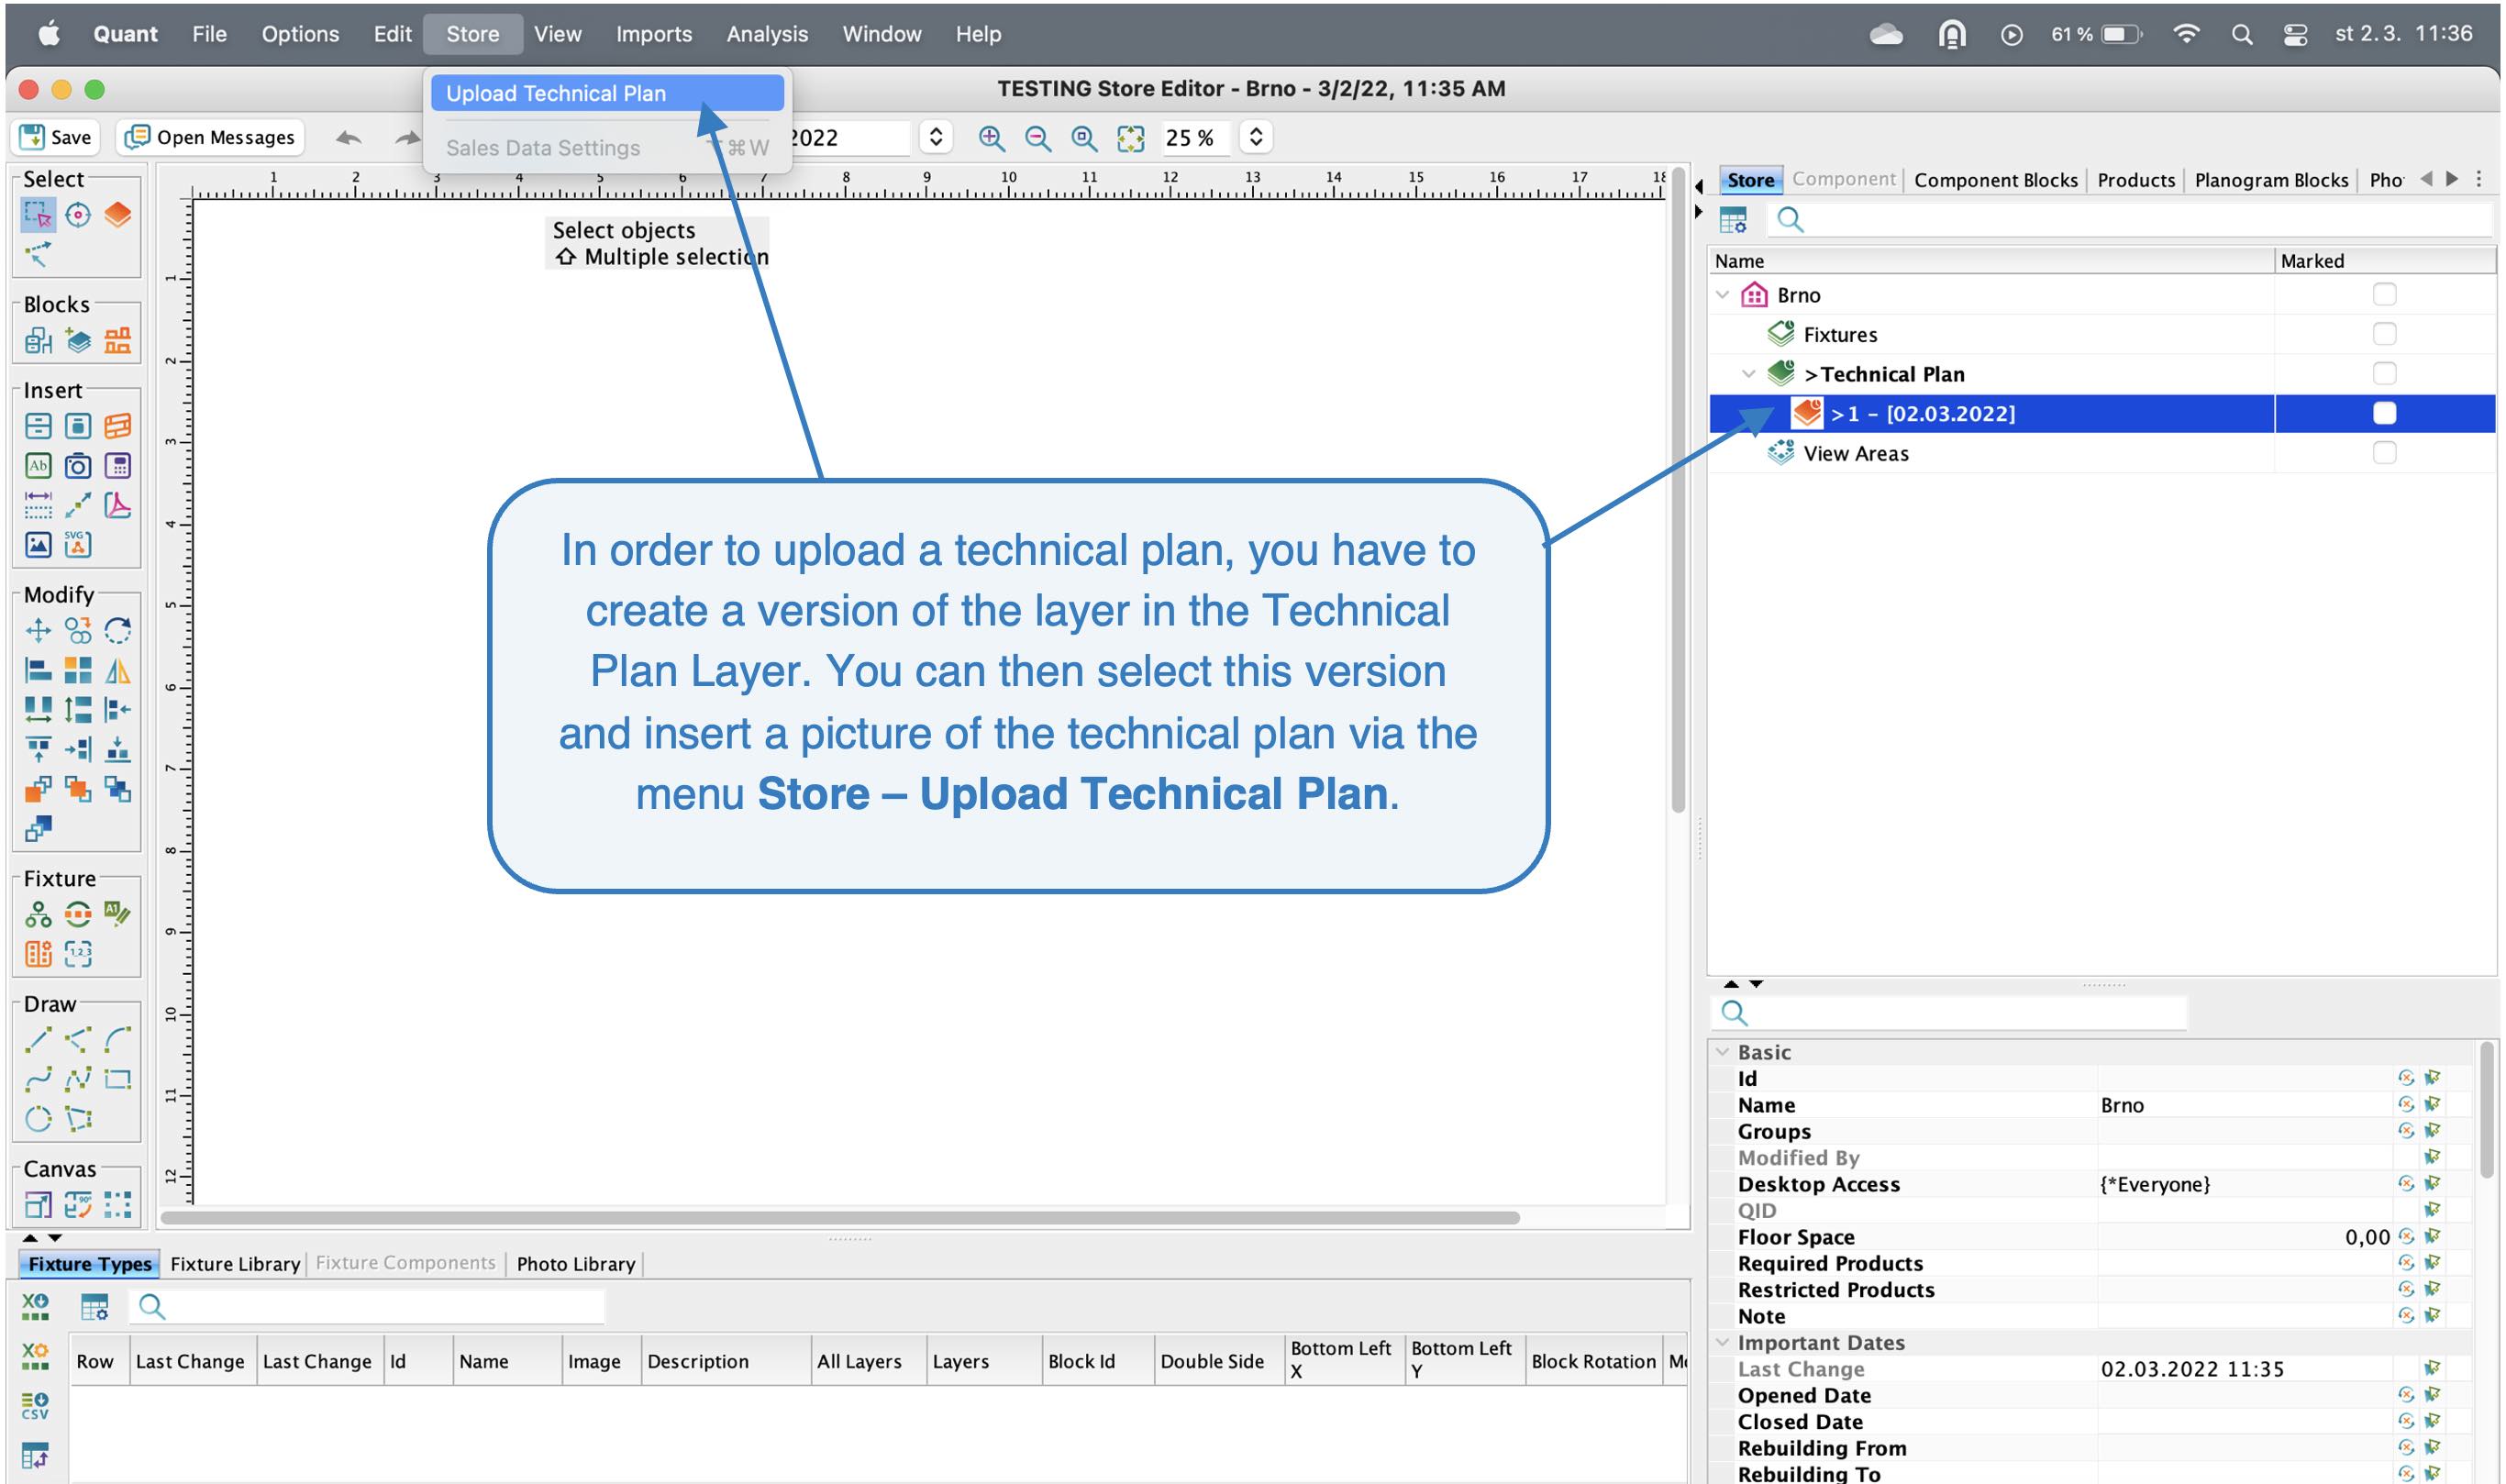Open the zoom percentage stepper dropdown
This screenshot has width=2506, height=1484.
tap(1256, 137)
